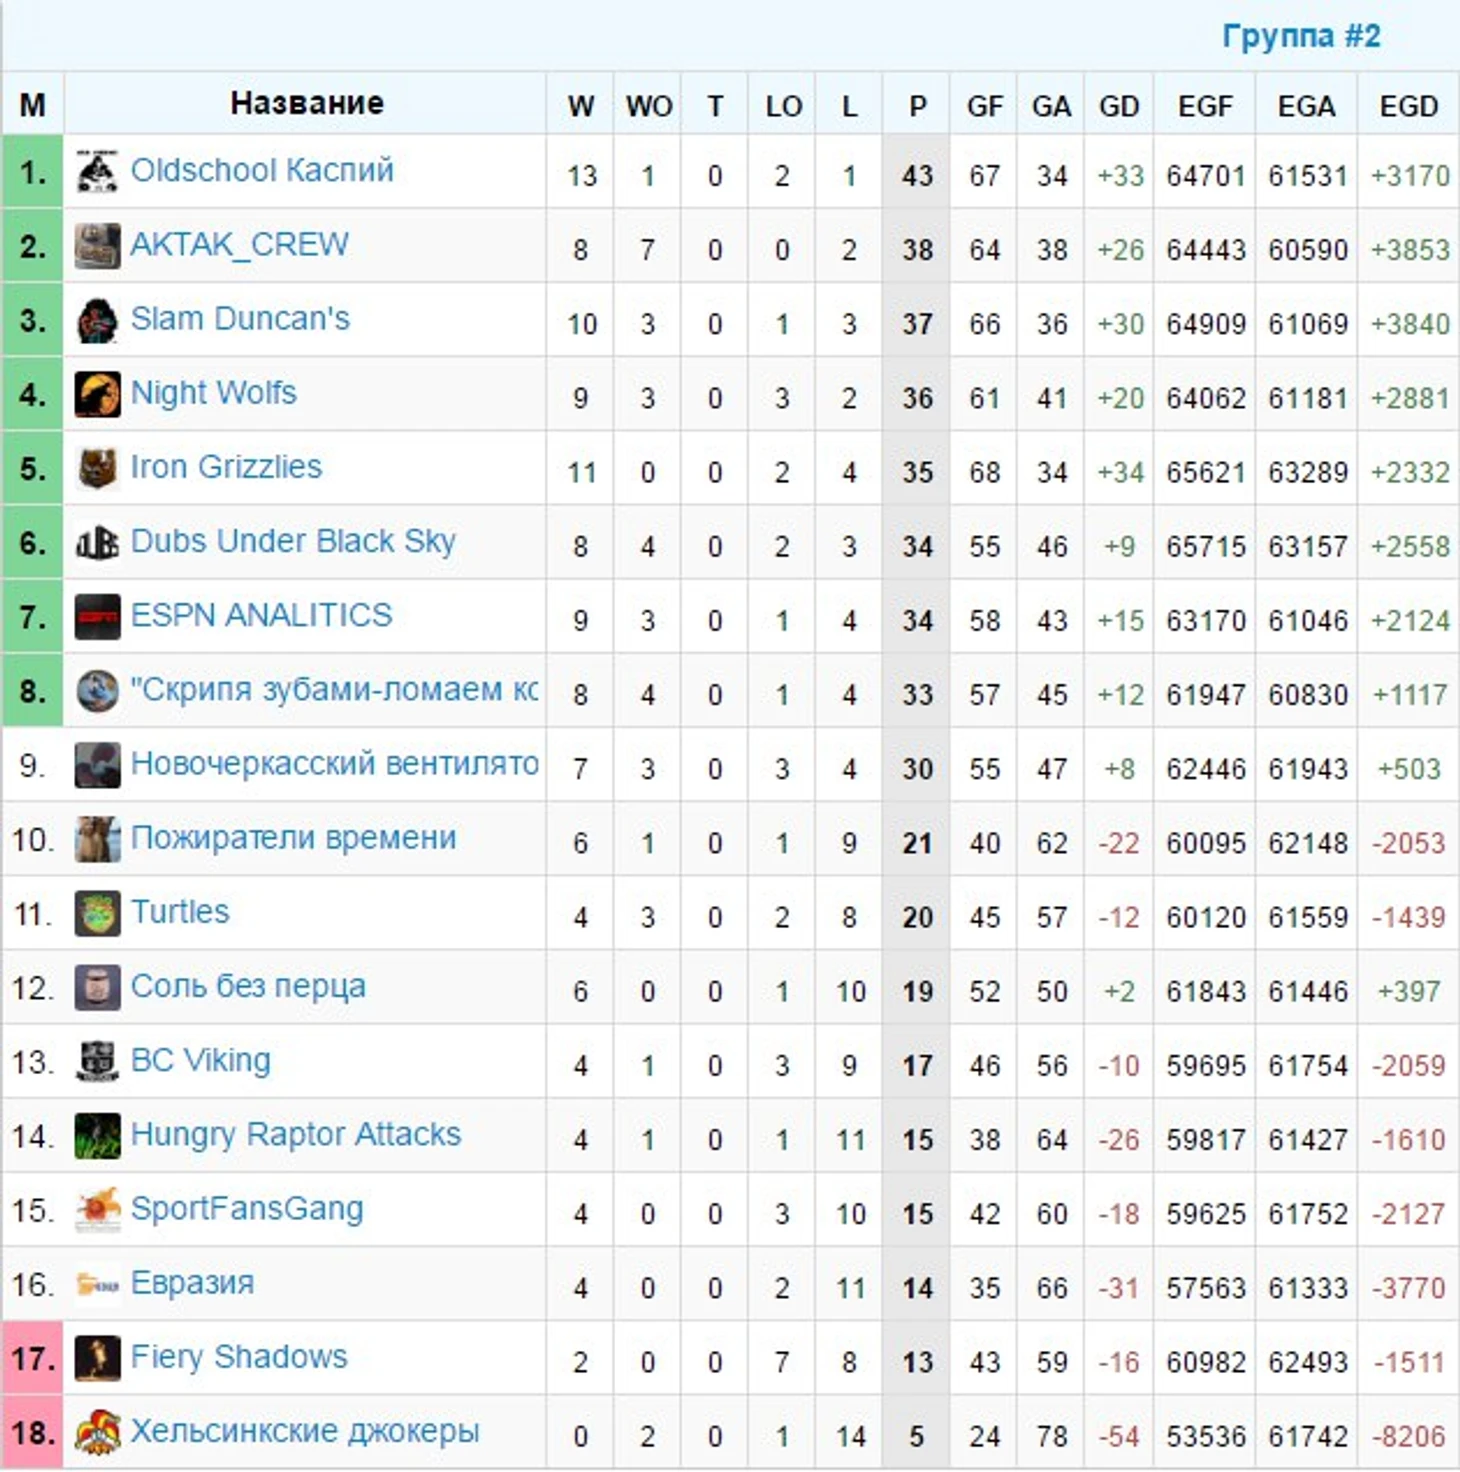Click the ESPN ANALITICS red logo icon
Viewport: 1460px width, 1472px height.
click(97, 616)
